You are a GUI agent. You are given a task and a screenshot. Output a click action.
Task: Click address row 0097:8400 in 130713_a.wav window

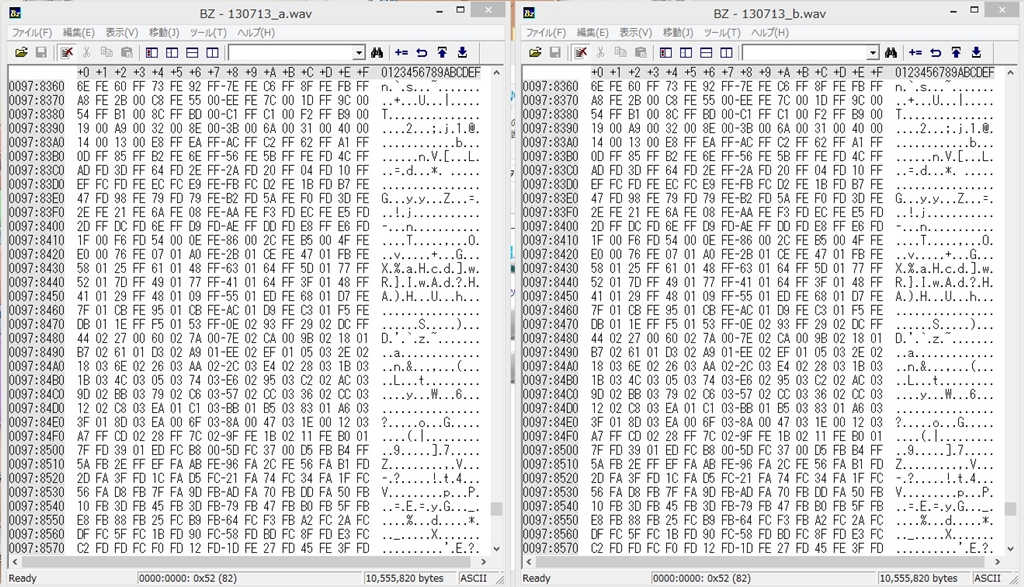(37, 226)
